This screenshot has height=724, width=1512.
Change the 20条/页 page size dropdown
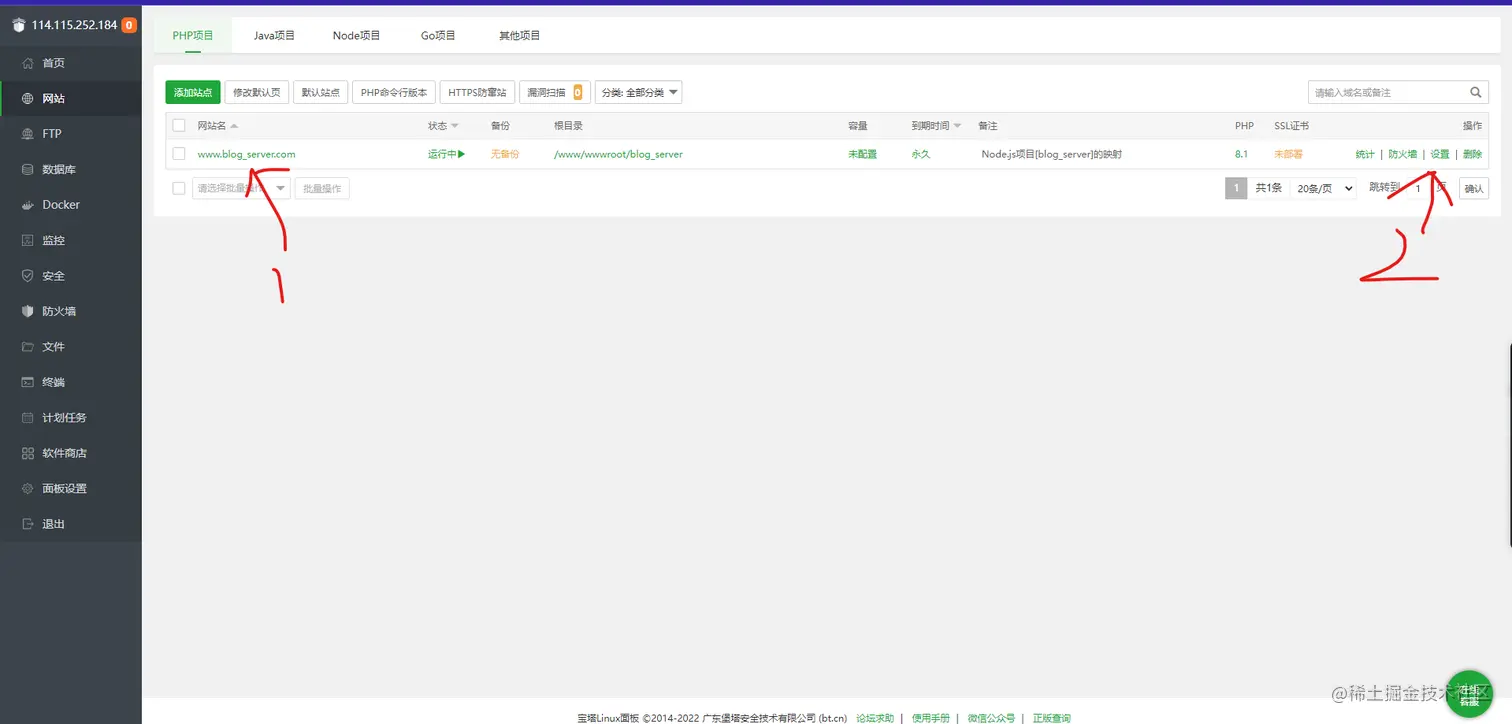tap(1322, 188)
